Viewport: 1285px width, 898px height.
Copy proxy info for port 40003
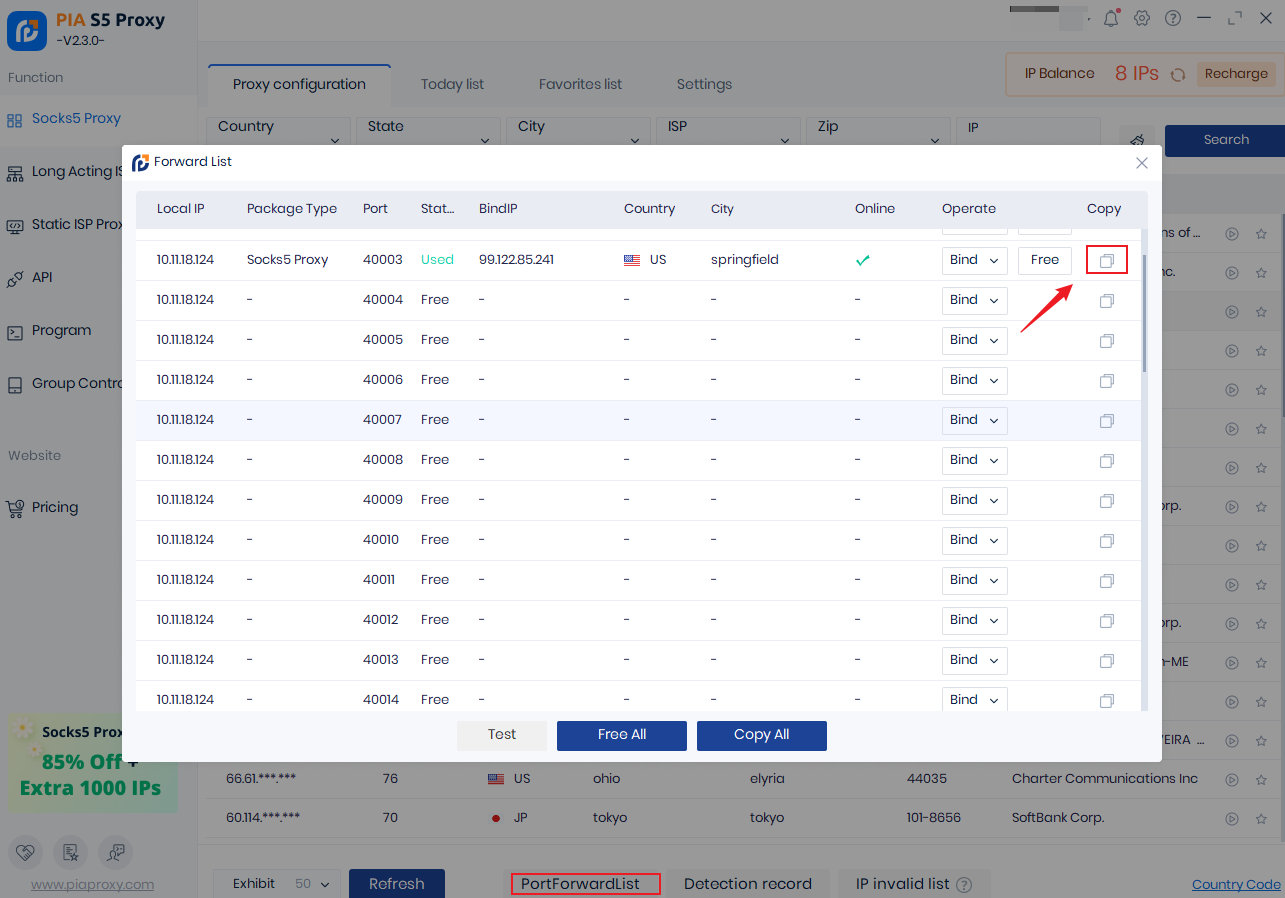(x=1106, y=260)
